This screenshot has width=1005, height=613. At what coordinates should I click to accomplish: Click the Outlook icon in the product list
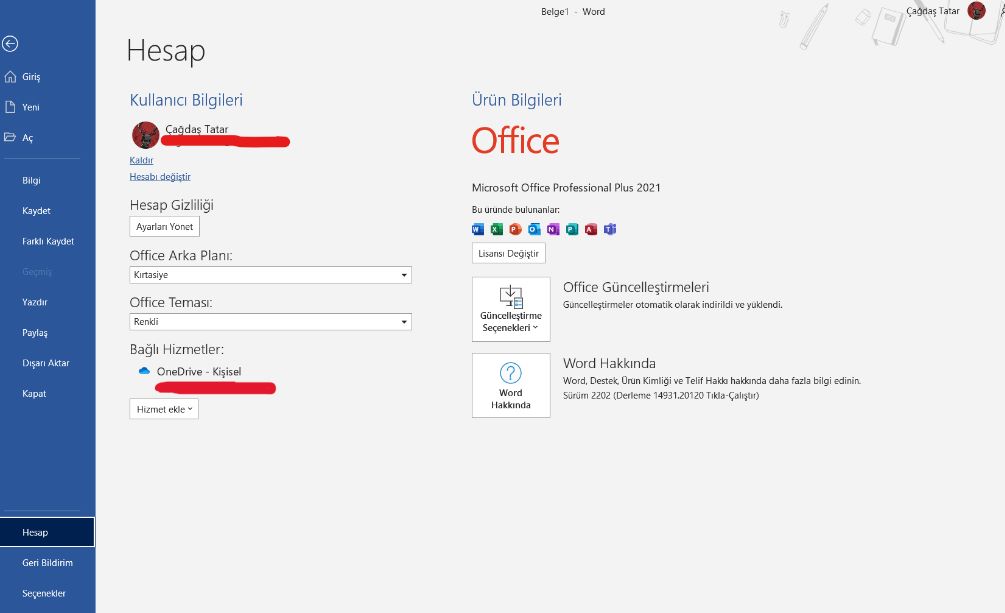(x=534, y=229)
